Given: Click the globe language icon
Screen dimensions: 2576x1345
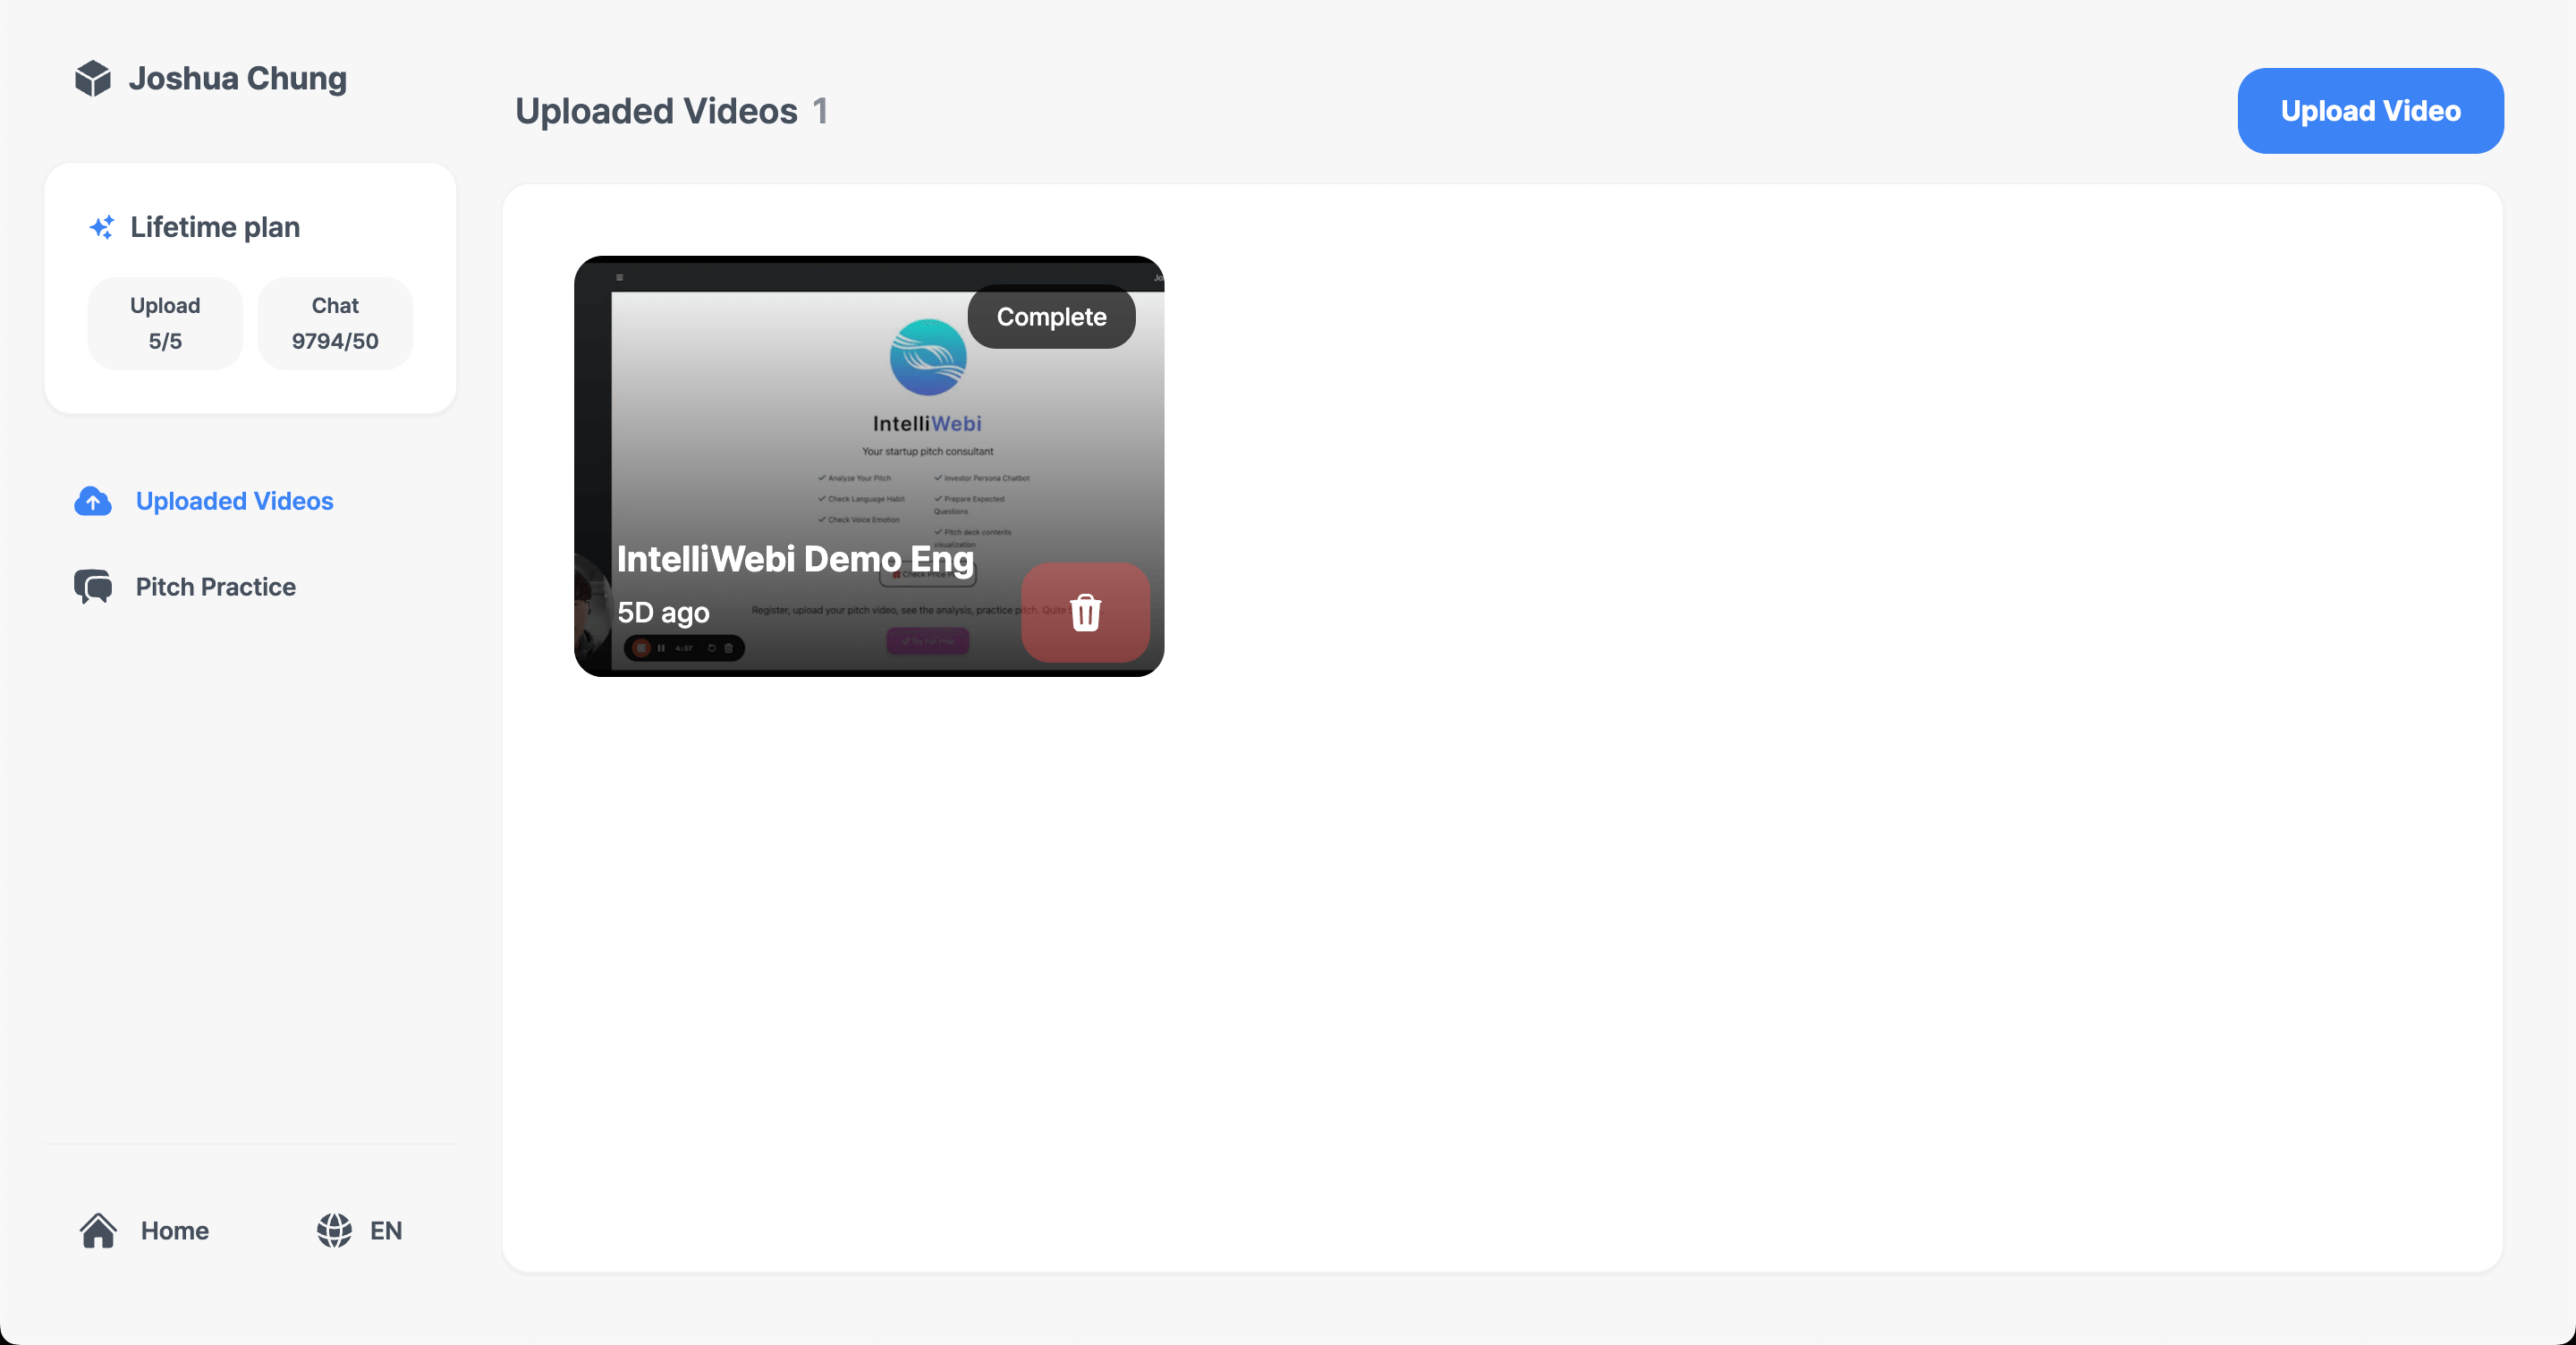Looking at the screenshot, I should tap(334, 1231).
